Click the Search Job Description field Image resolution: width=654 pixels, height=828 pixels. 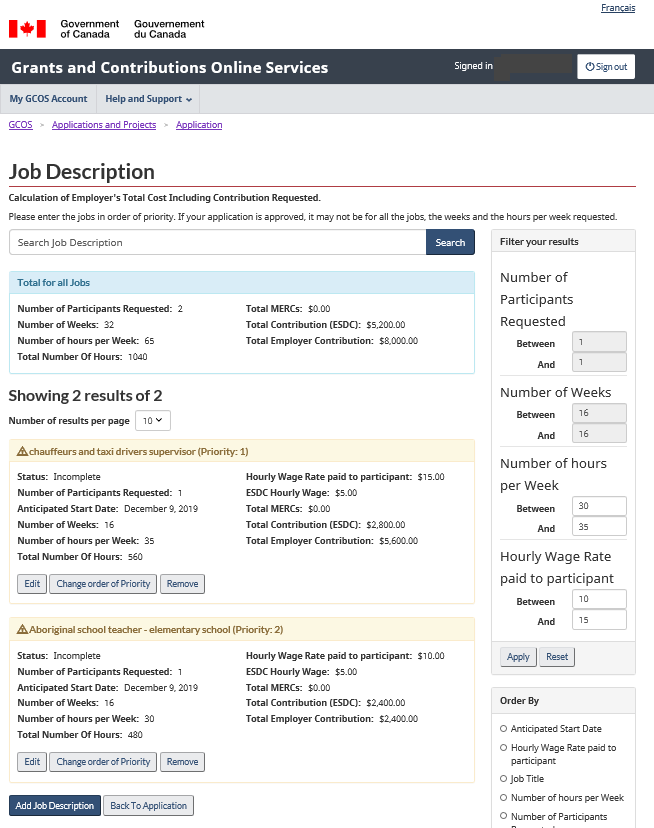pyautogui.click(x=217, y=242)
